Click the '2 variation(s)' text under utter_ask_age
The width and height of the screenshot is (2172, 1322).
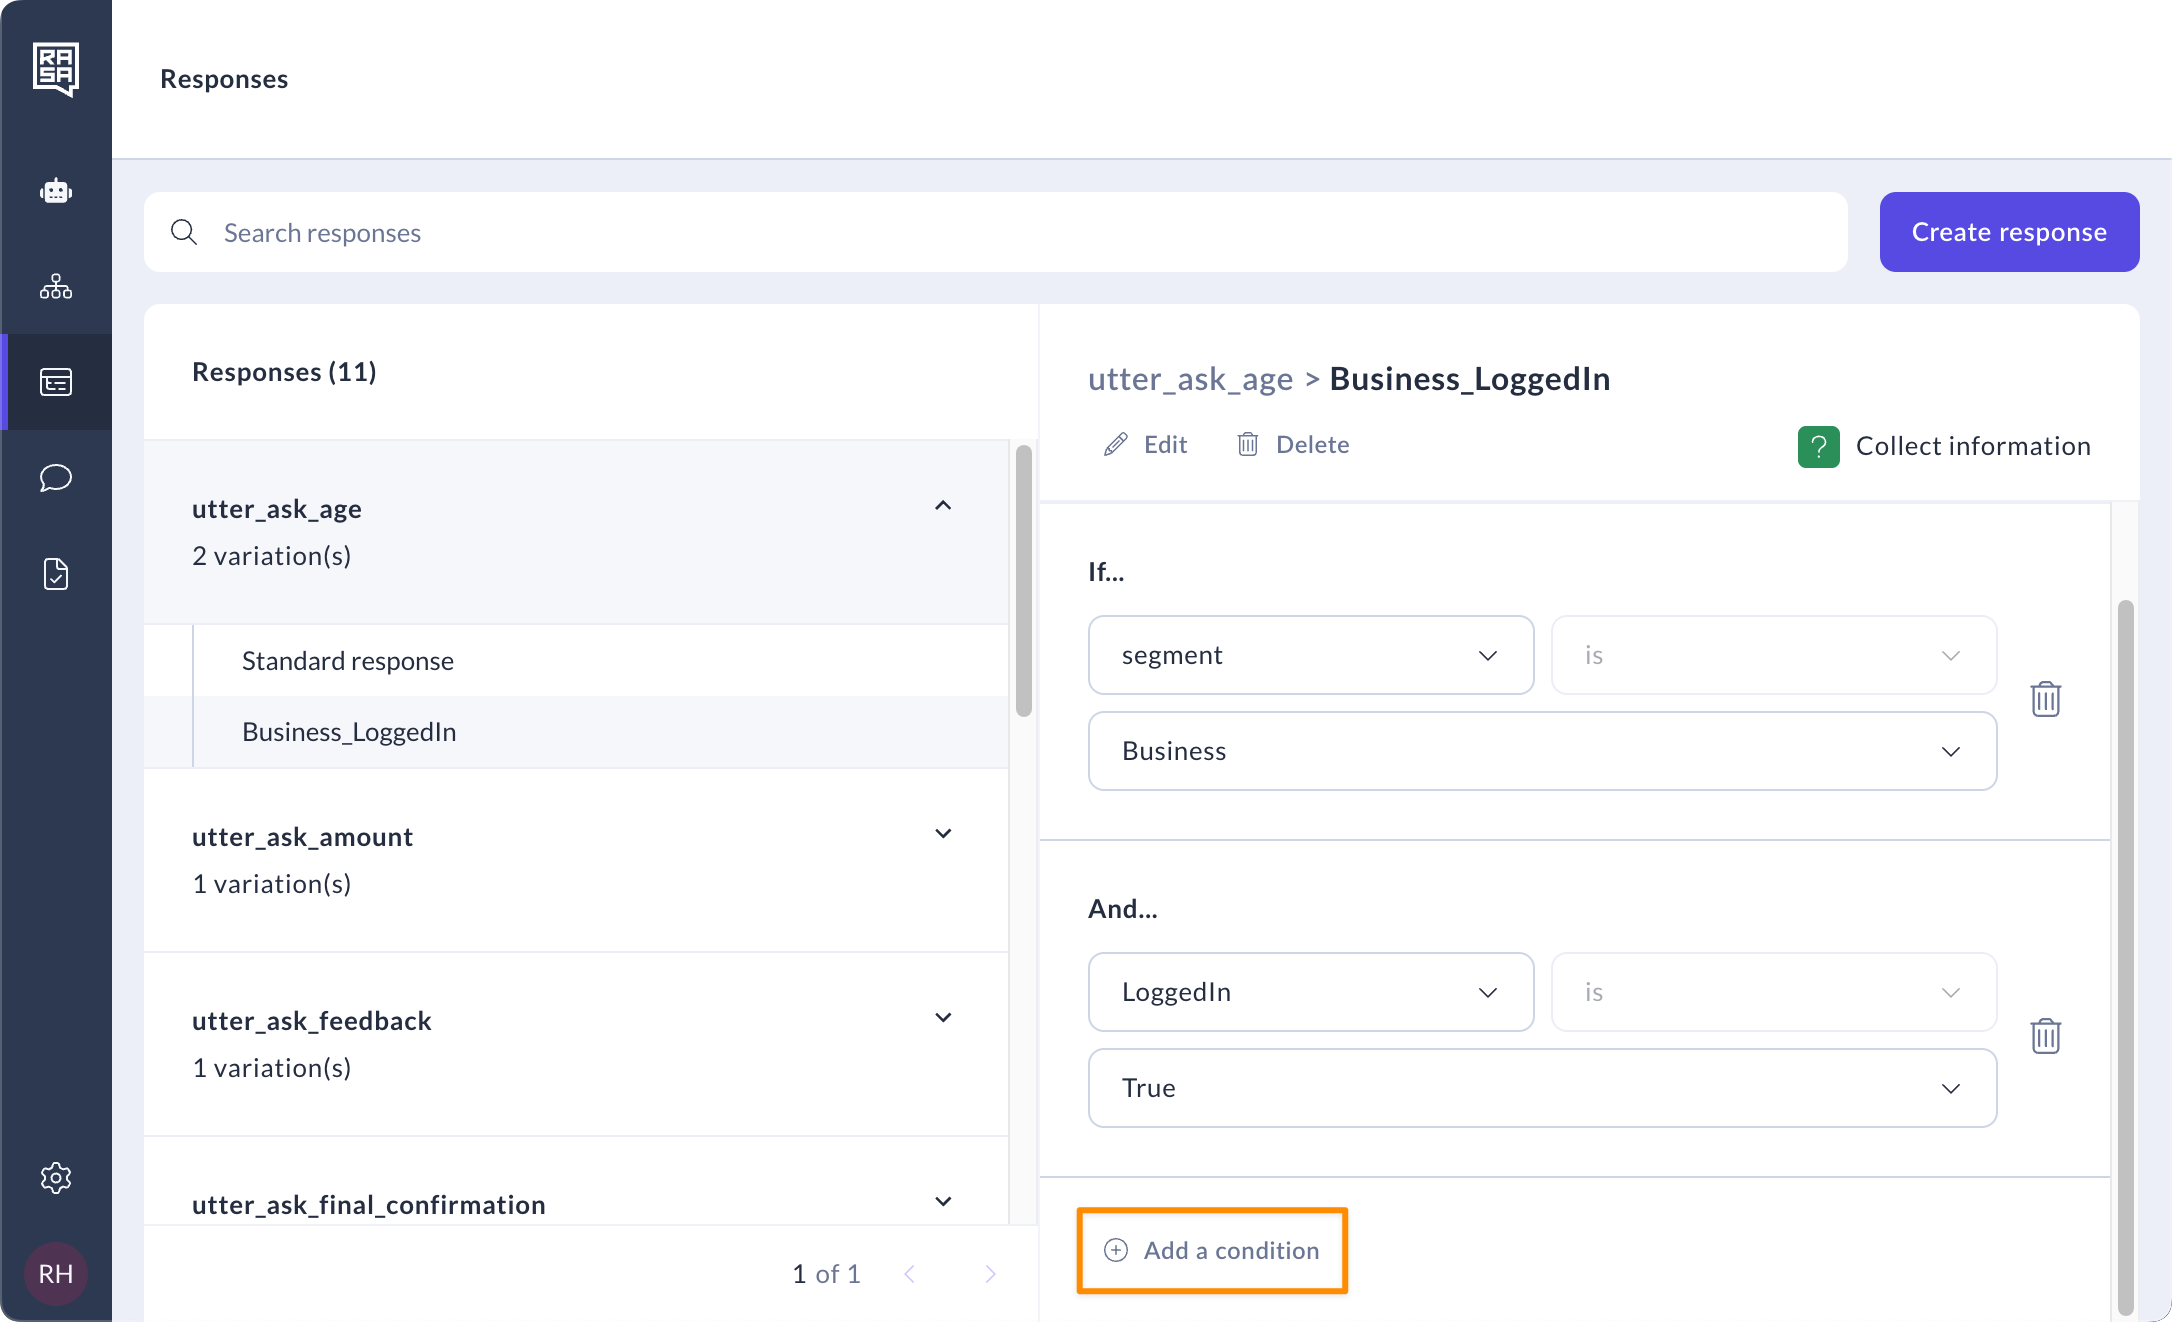point(271,556)
